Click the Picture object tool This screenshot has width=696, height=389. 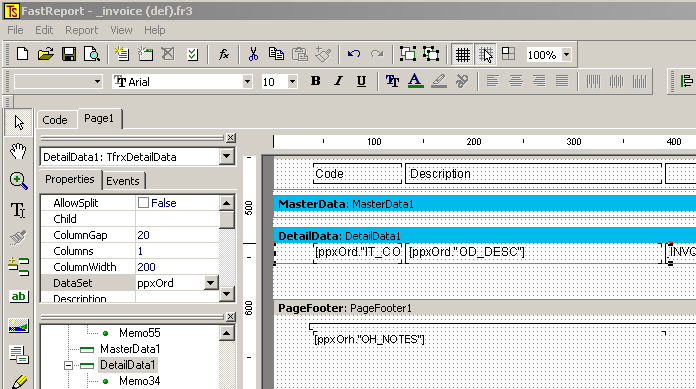click(x=18, y=325)
